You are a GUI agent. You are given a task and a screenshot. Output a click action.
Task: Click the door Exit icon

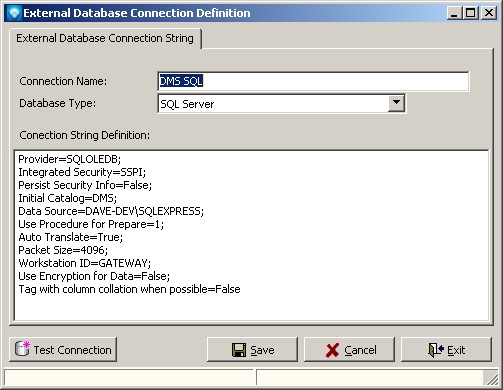(436, 350)
